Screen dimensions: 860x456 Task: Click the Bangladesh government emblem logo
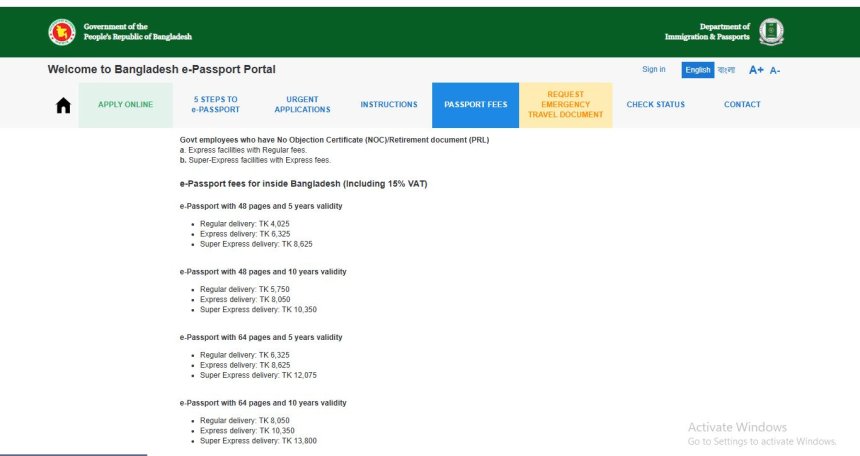coord(62,32)
